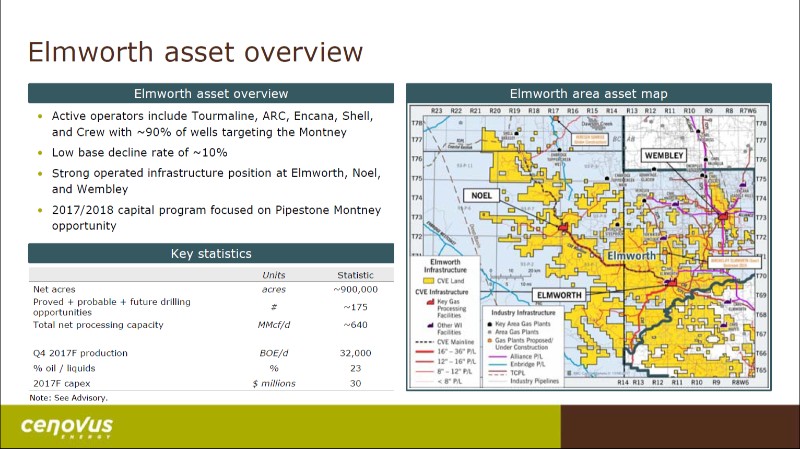Viewport: 800px width, 449px height.
Task: Click the 'Note: See Advisory.' footnote
Action: [x=68, y=398]
